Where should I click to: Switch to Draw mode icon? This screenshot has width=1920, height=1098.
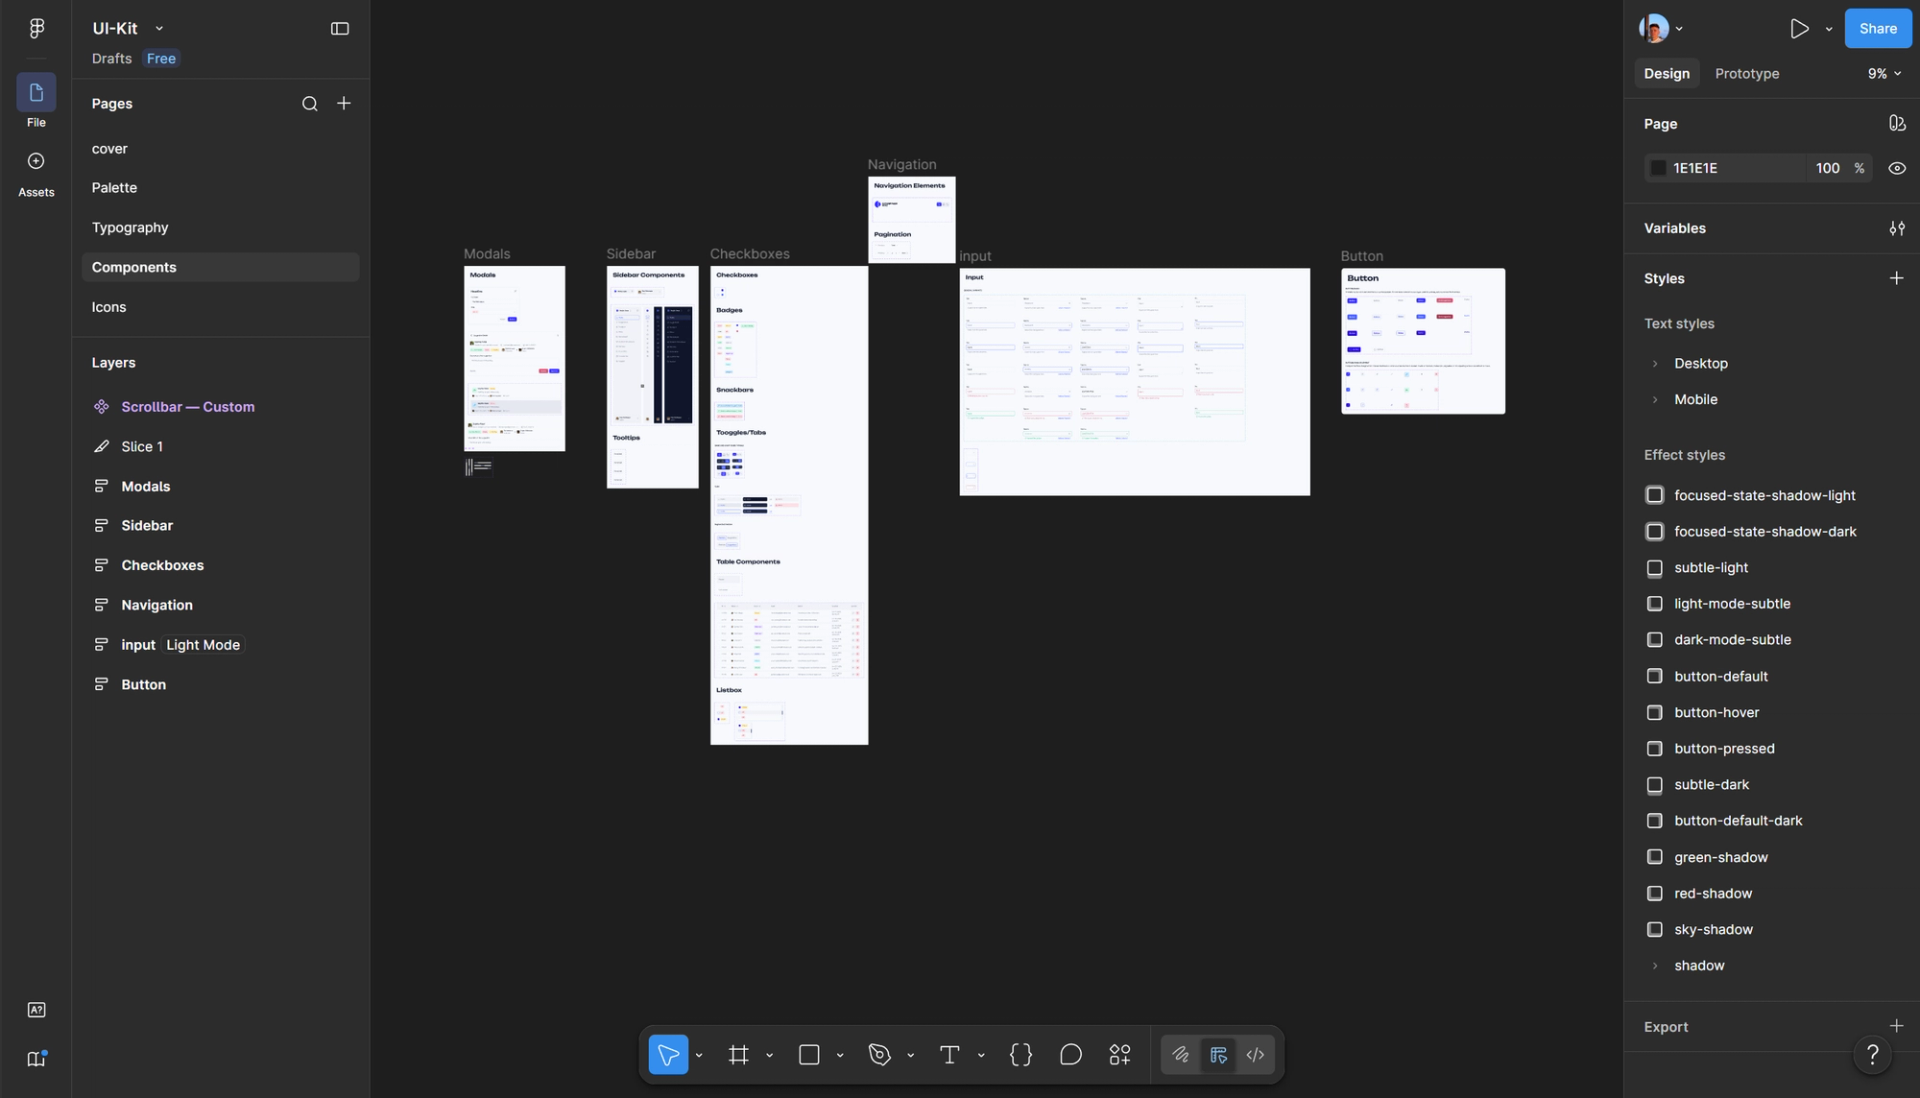click(1181, 1055)
